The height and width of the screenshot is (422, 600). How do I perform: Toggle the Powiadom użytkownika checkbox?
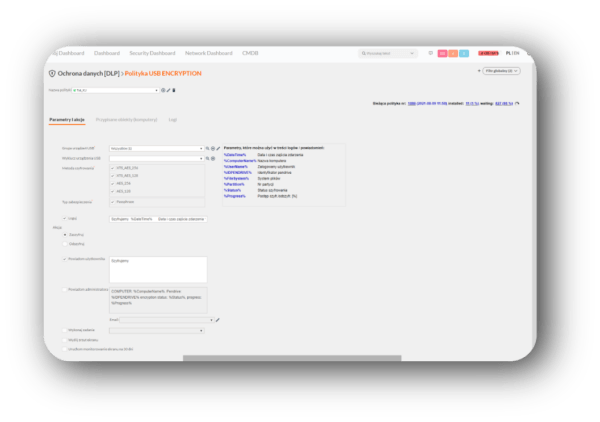[65, 259]
